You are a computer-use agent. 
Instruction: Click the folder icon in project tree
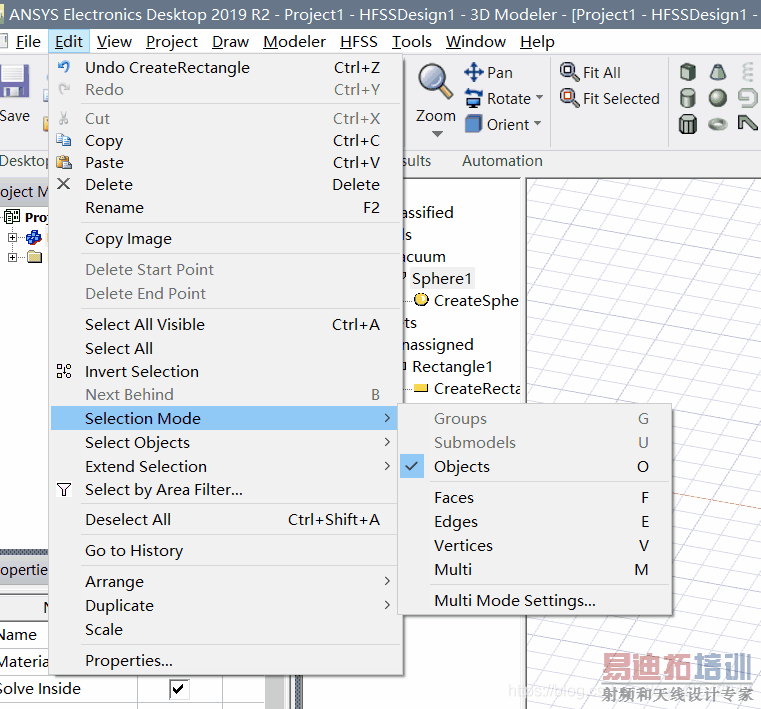pyautogui.click(x=34, y=257)
